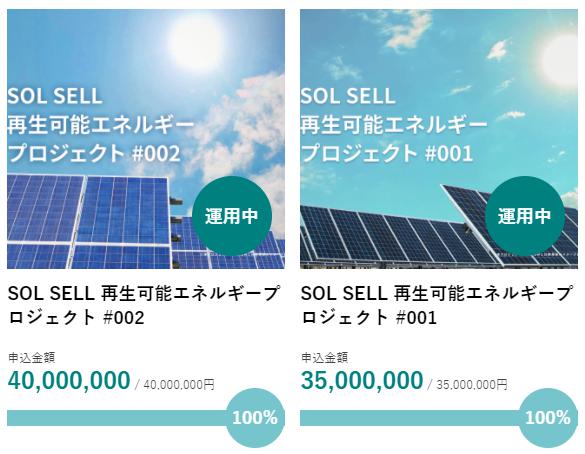Click the 申込金額 label of project #001

coord(325,358)
